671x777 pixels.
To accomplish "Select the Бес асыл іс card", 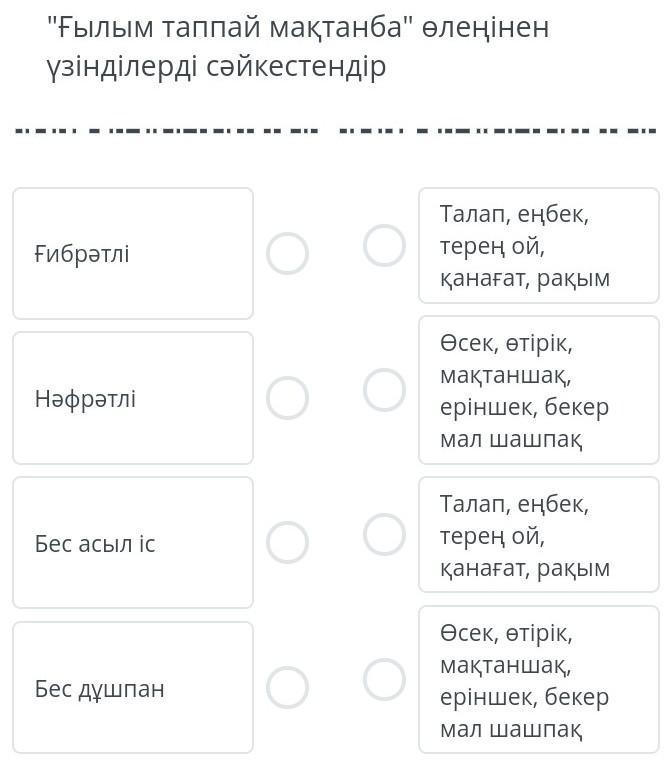I will (132, 543).
